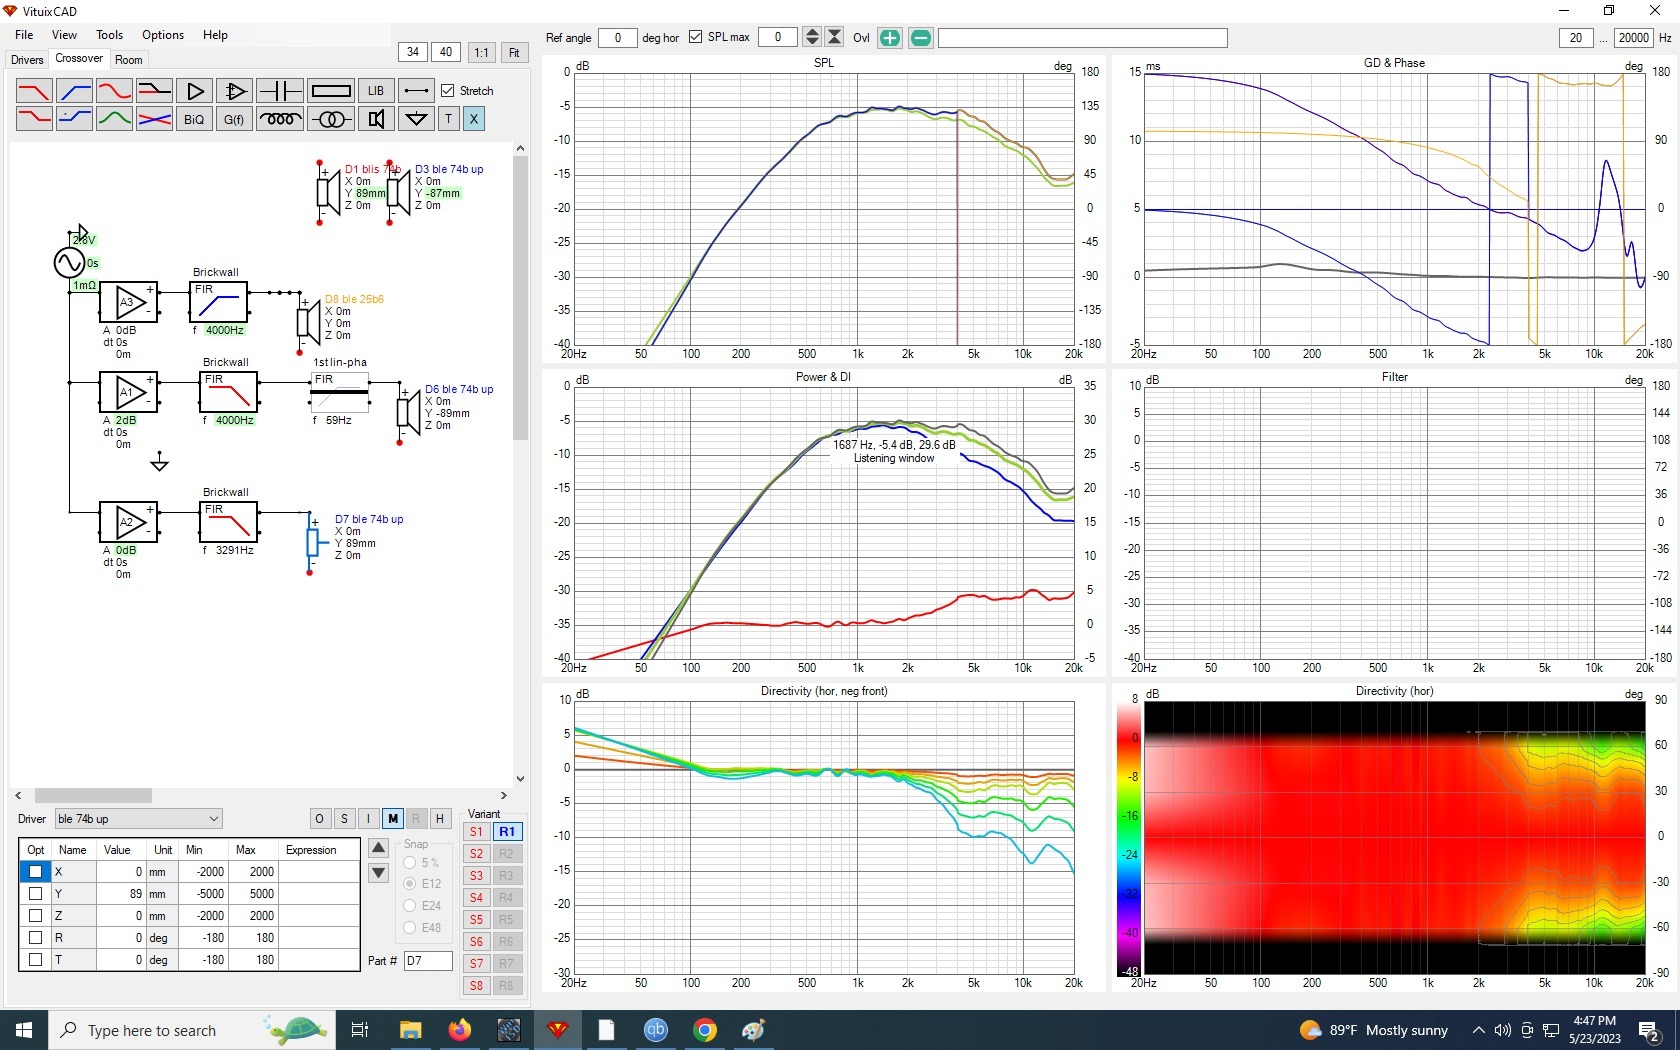Insert red-blue crossed filter block
The image size is (1680, 1050).
154,119
